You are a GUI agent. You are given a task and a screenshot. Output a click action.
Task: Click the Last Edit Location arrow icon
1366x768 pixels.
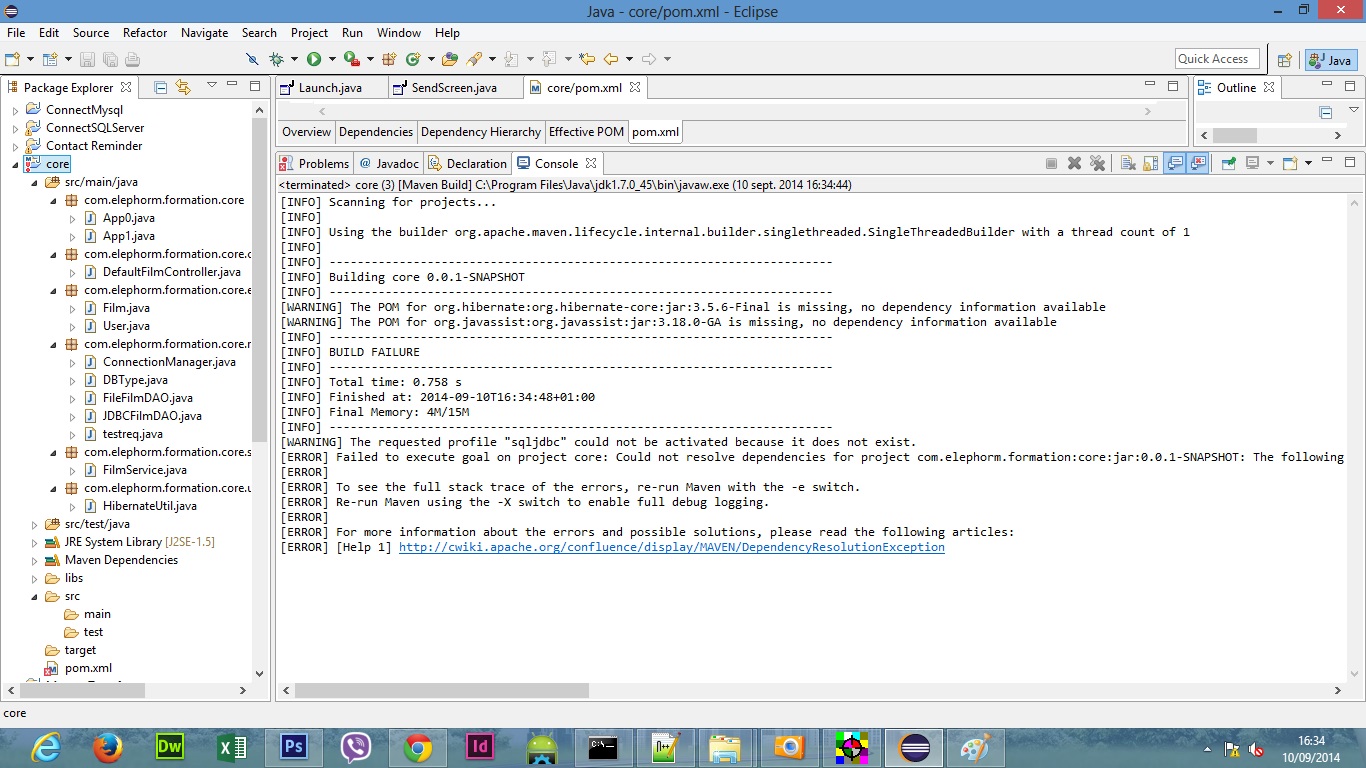point(587,59)
